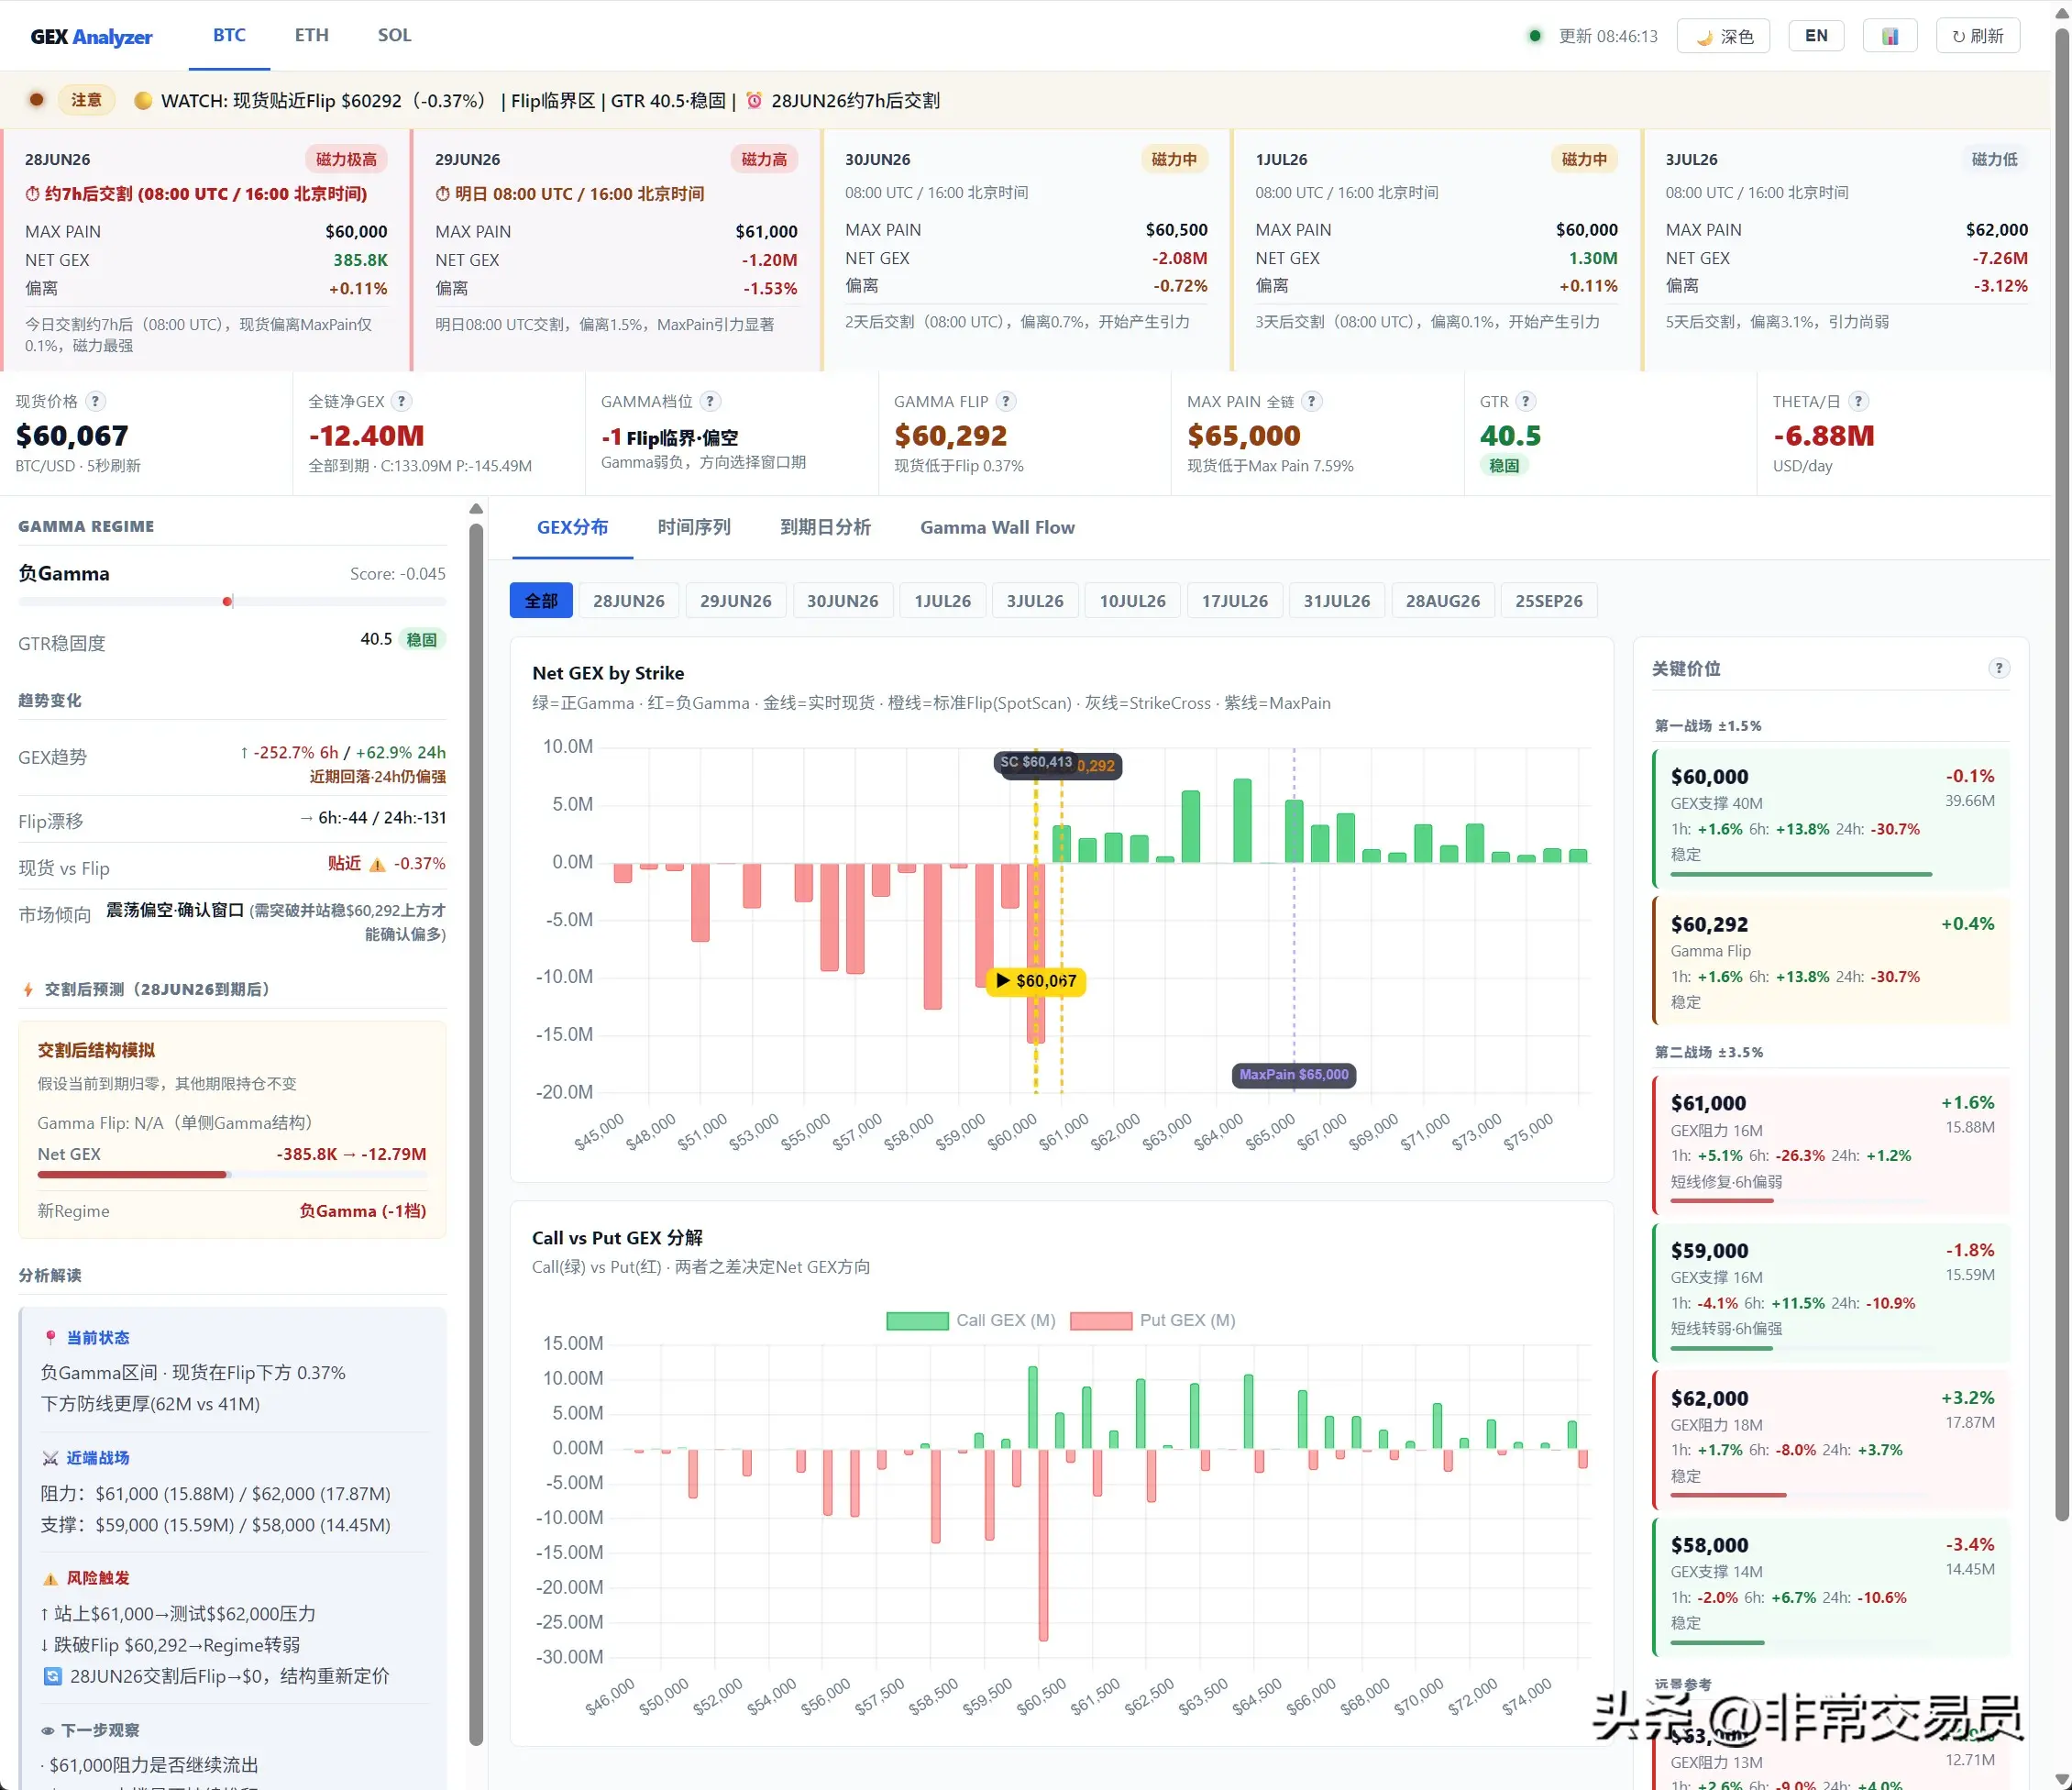Open the chart icon button in header
This screenshot has height=1790, width=2072.
click(x=1889, y=36)
